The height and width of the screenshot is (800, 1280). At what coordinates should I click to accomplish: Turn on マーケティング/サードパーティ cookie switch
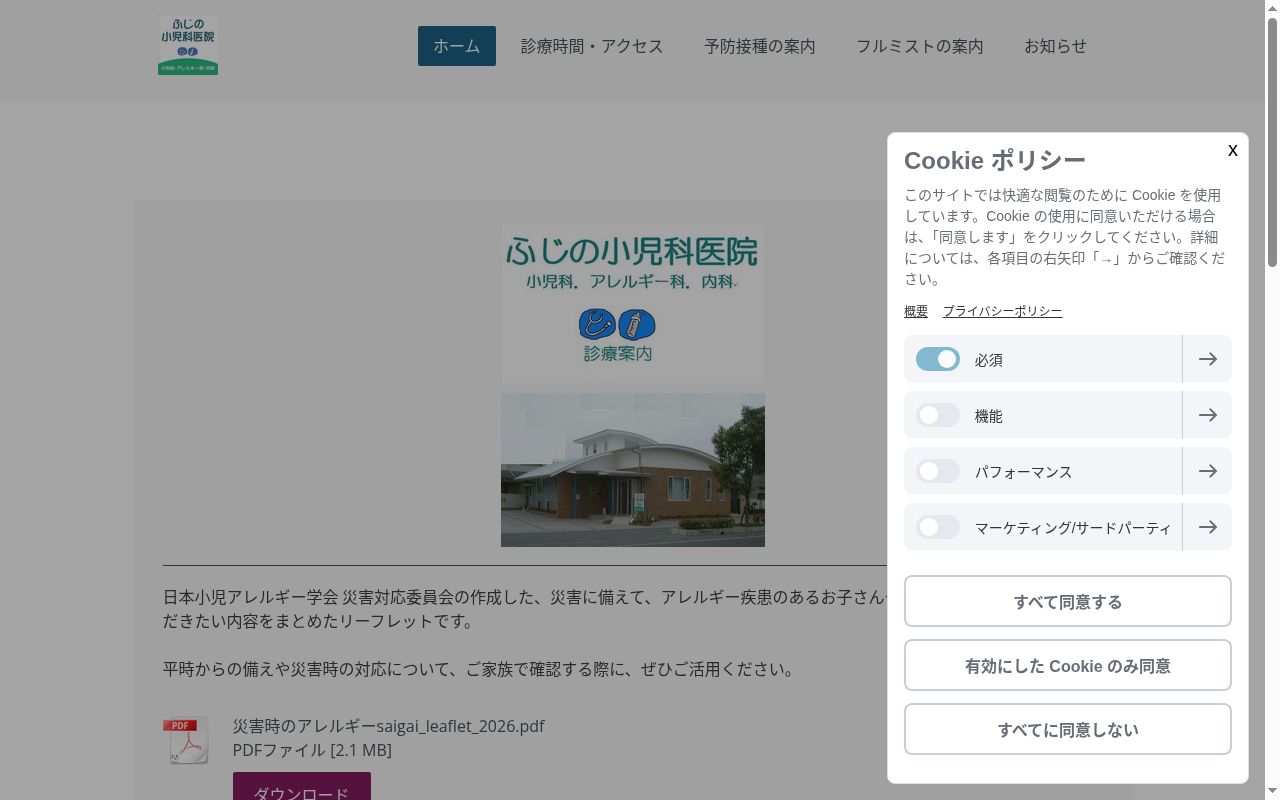[938, 527]
